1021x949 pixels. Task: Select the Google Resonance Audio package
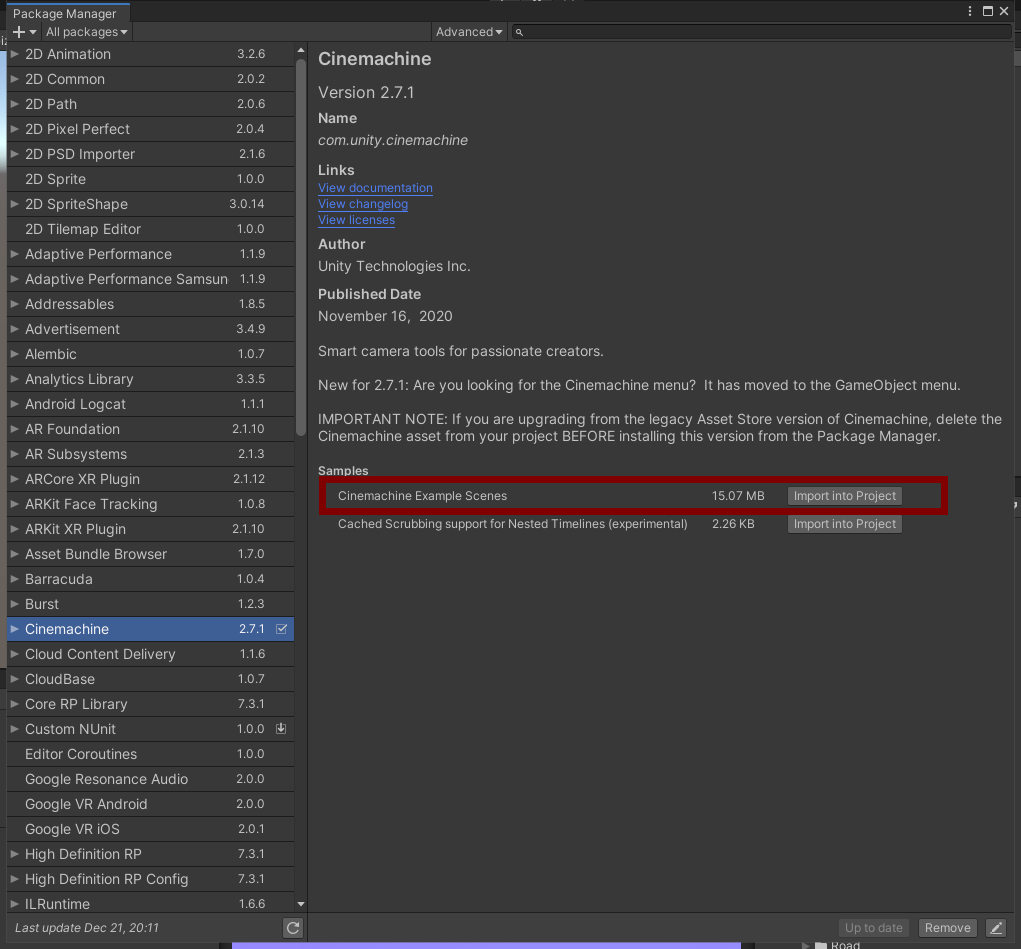[x=150, y=779]
